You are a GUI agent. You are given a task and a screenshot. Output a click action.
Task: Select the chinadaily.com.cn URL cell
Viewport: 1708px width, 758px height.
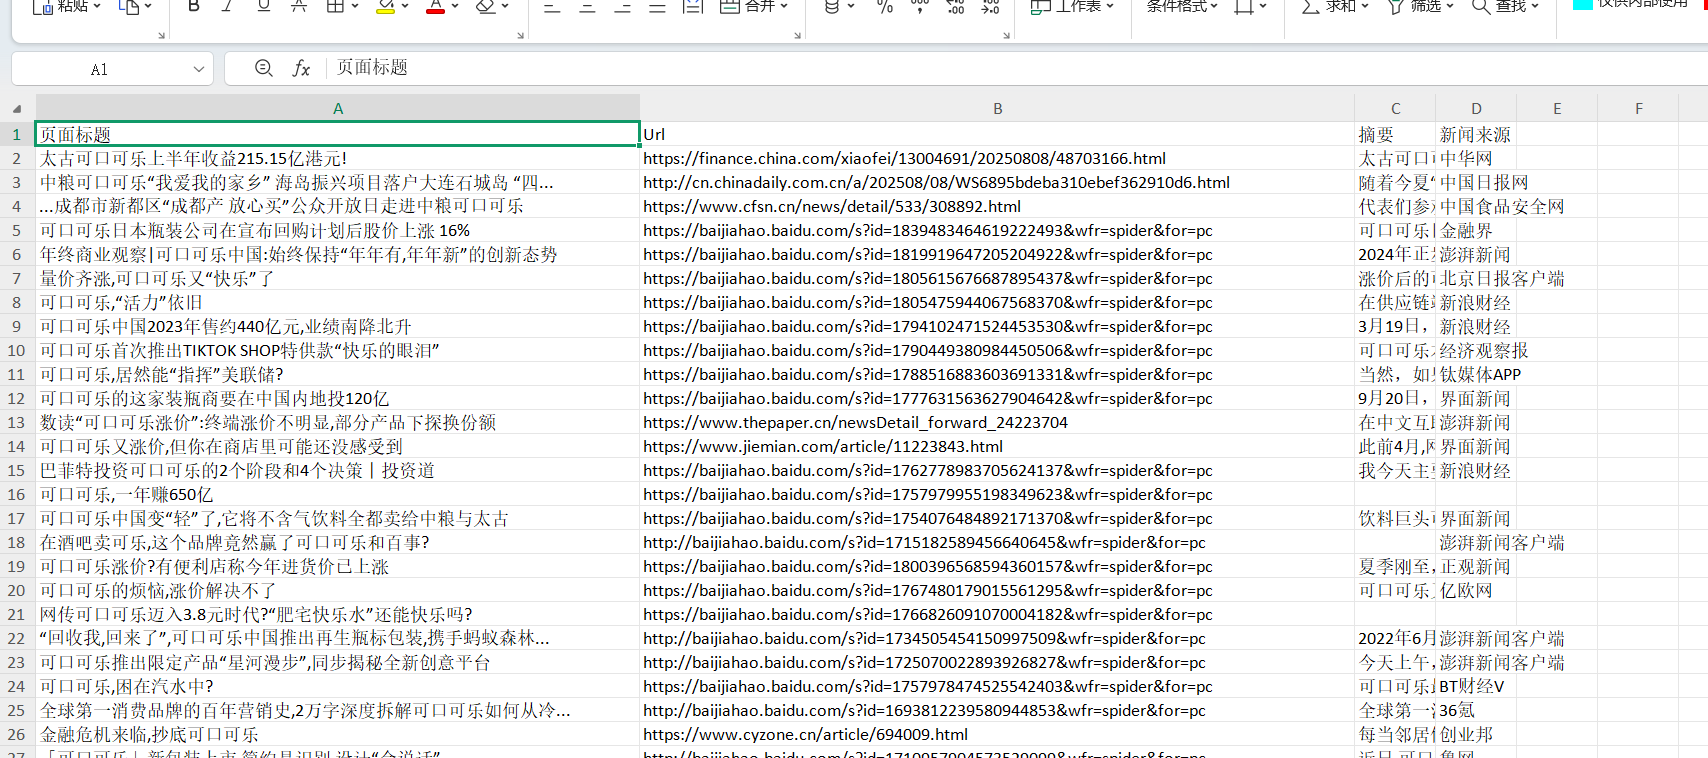[x=997, y=182]
